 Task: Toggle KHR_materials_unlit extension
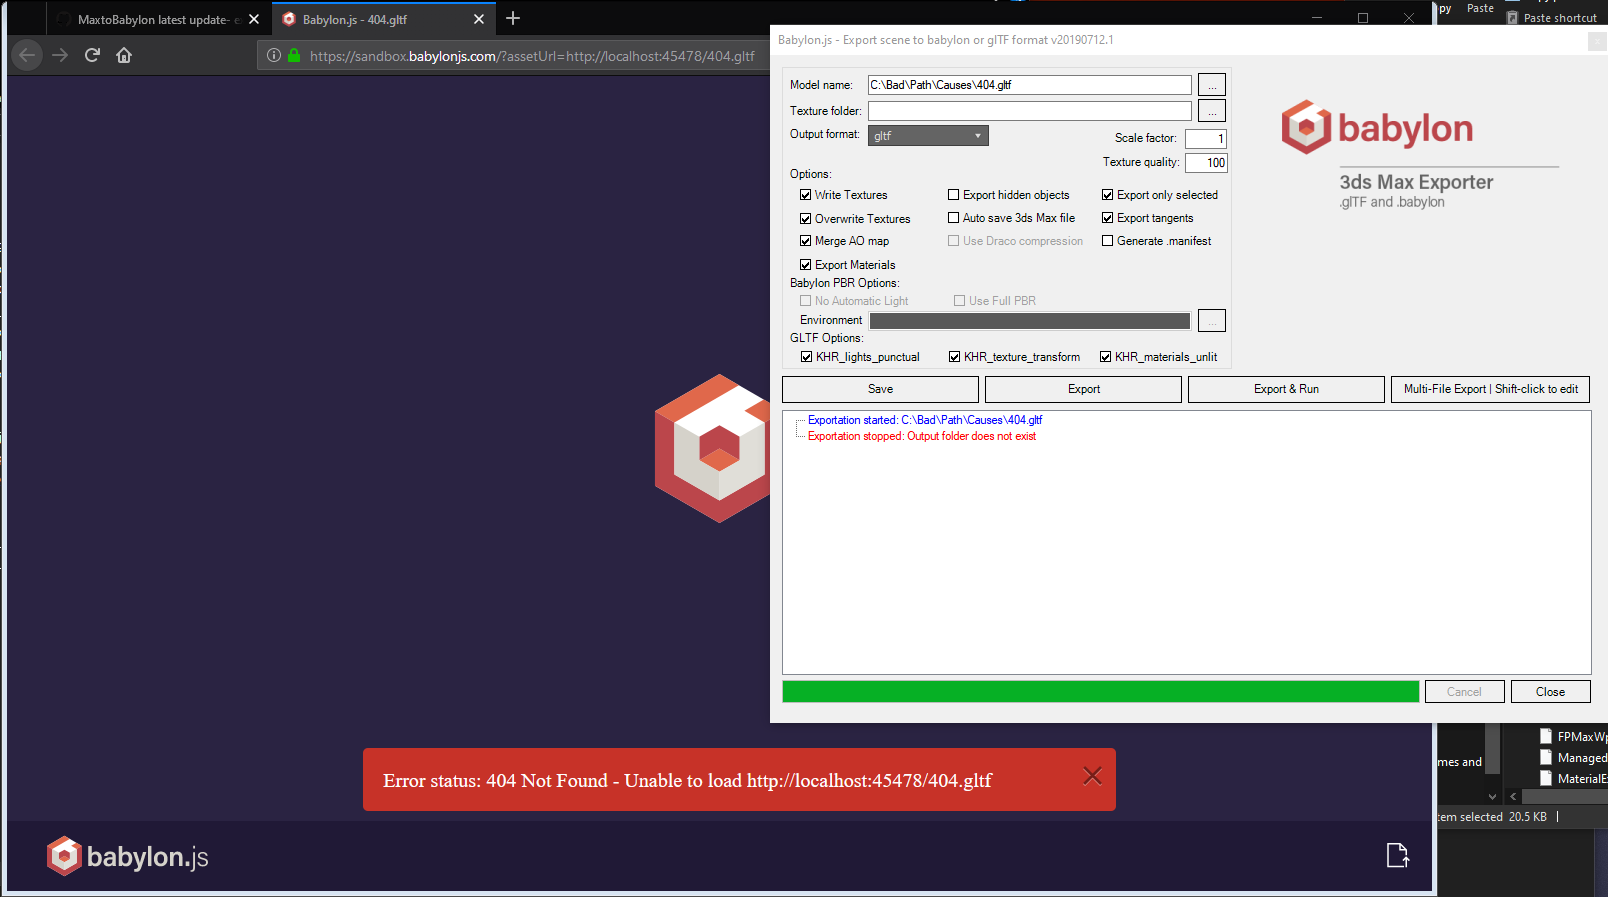1106,357
